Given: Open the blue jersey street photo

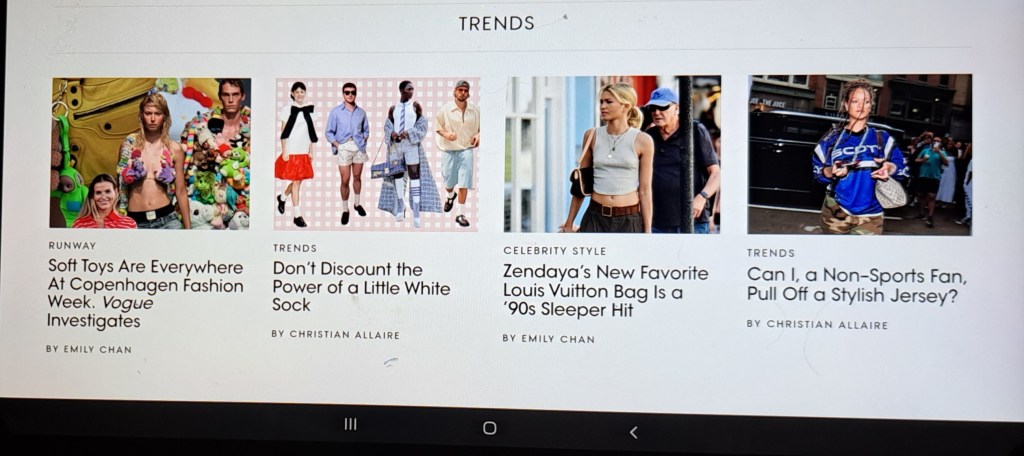Looking at the screenshot, I should click(x=859, y=154).
